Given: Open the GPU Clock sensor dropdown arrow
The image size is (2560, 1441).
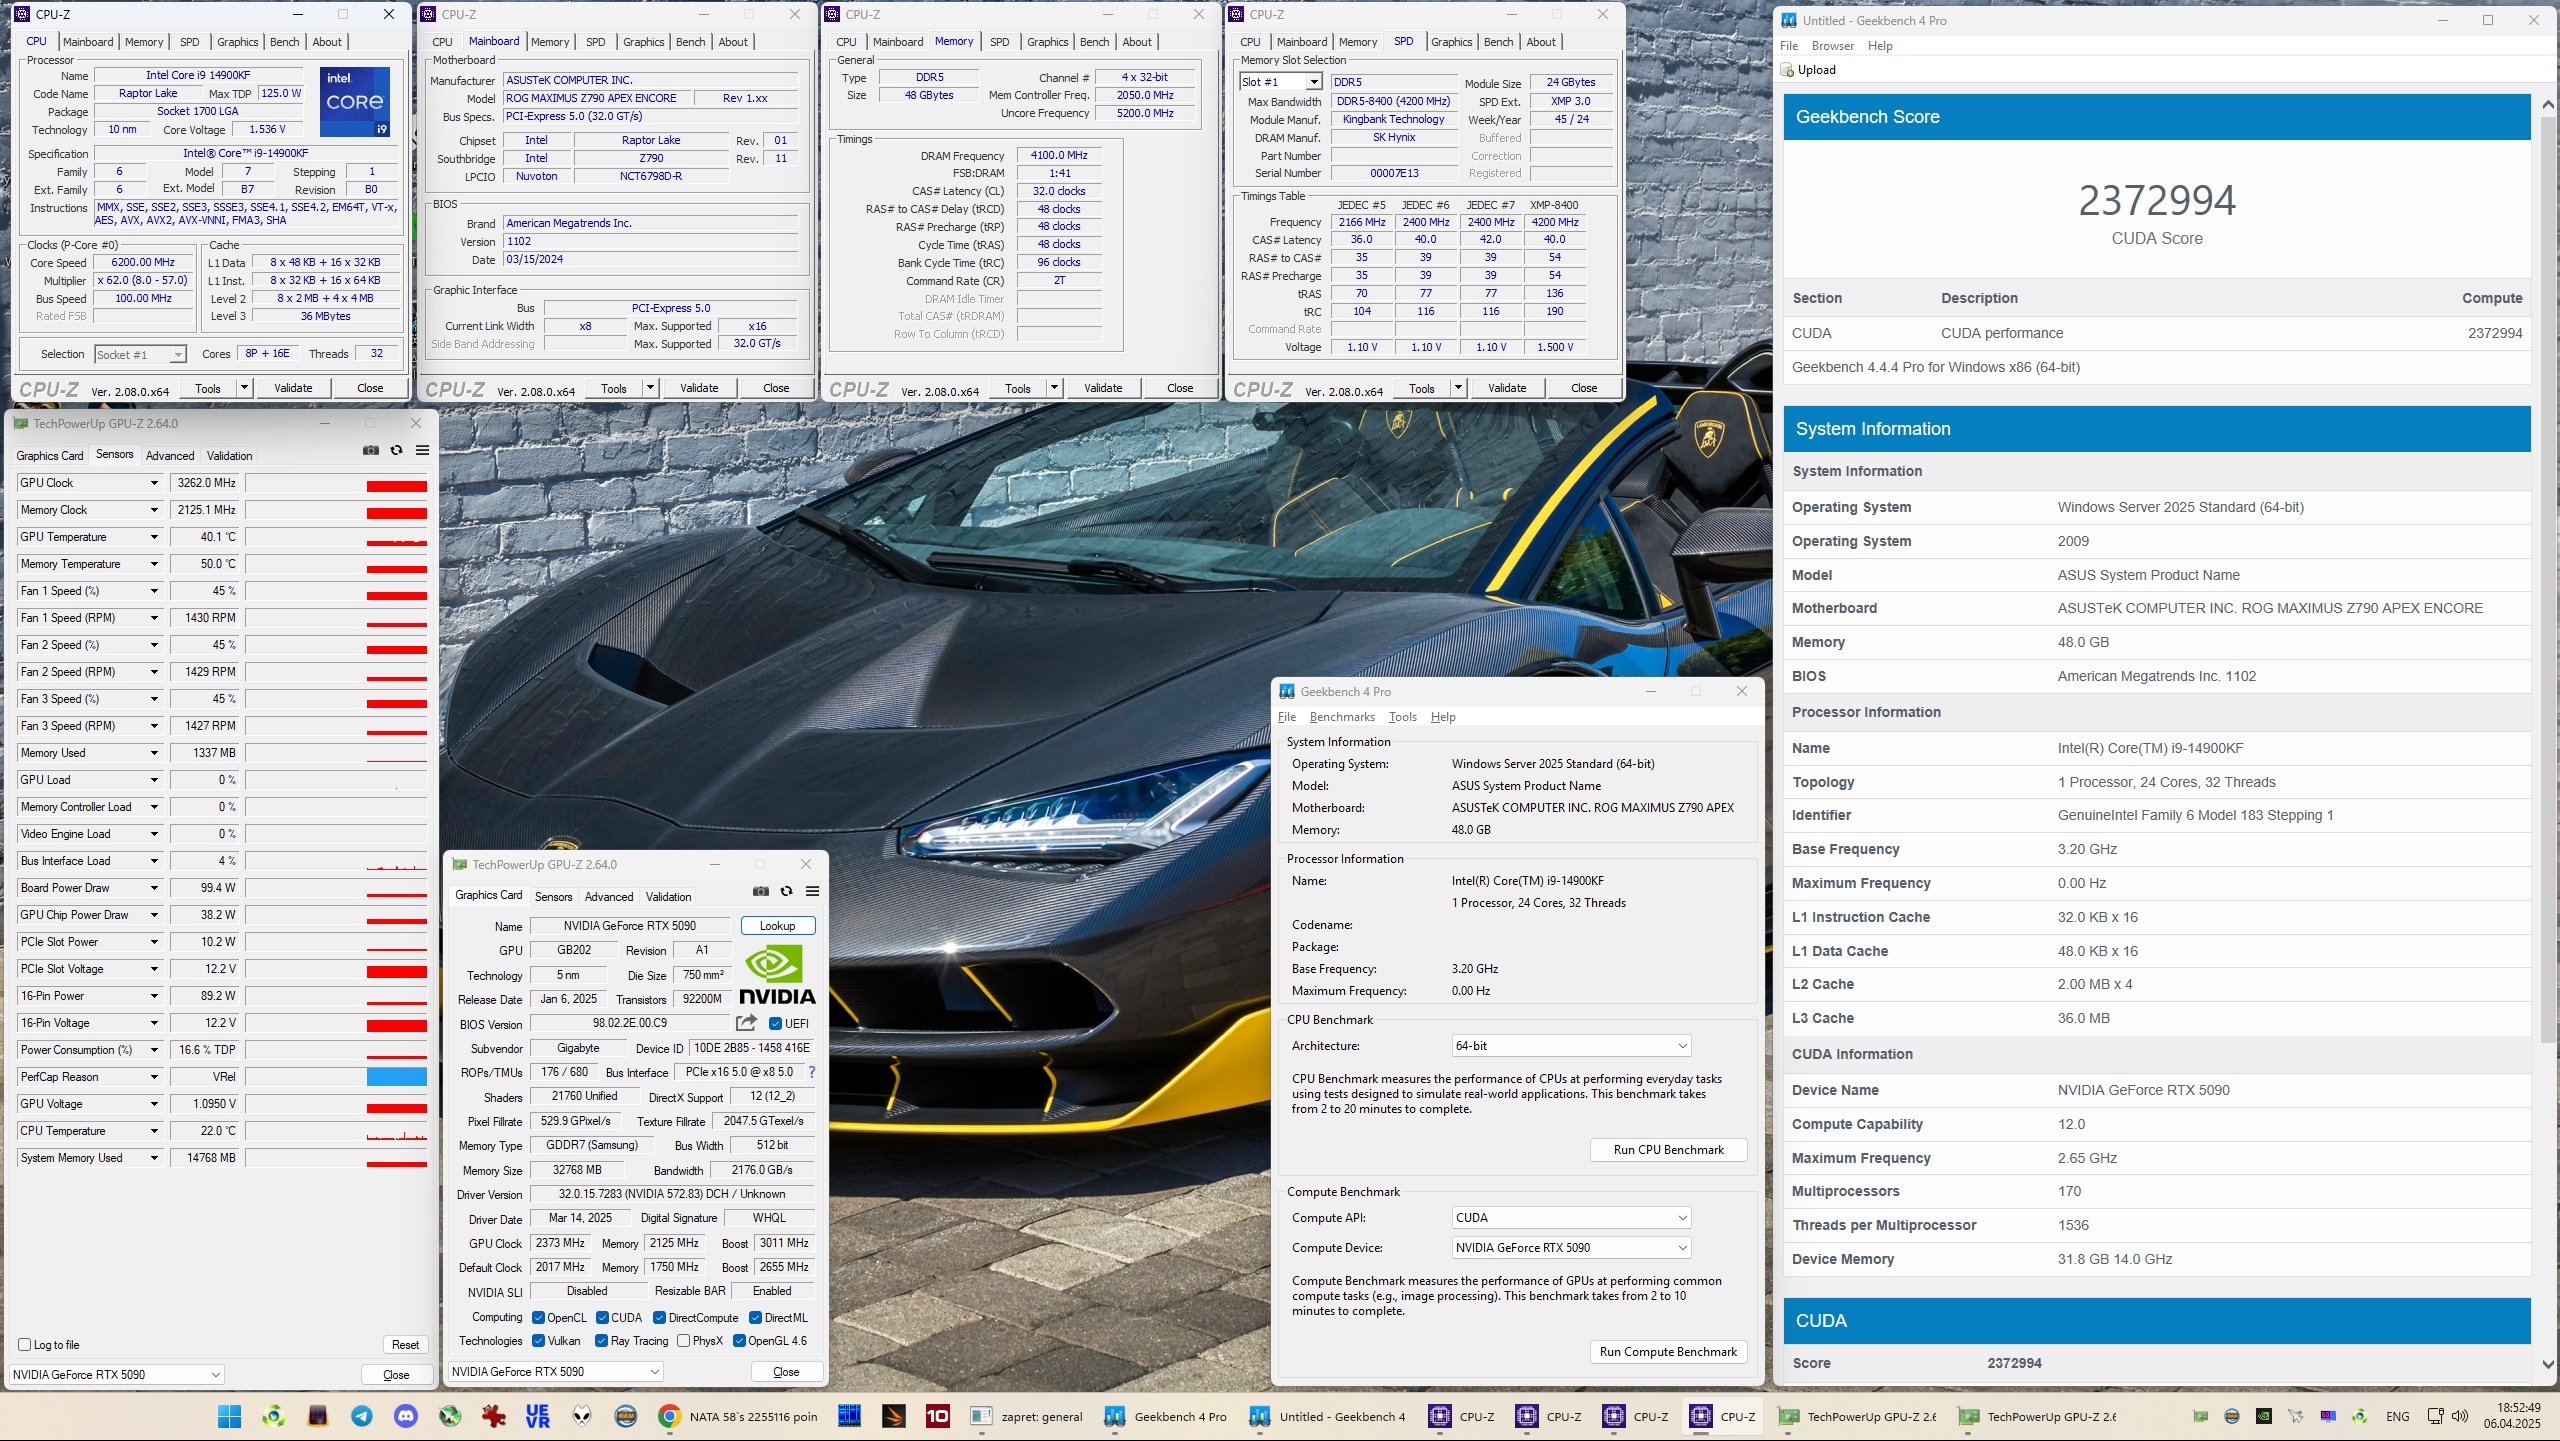Looking at the screenshot, I should [x=154, y=483].
